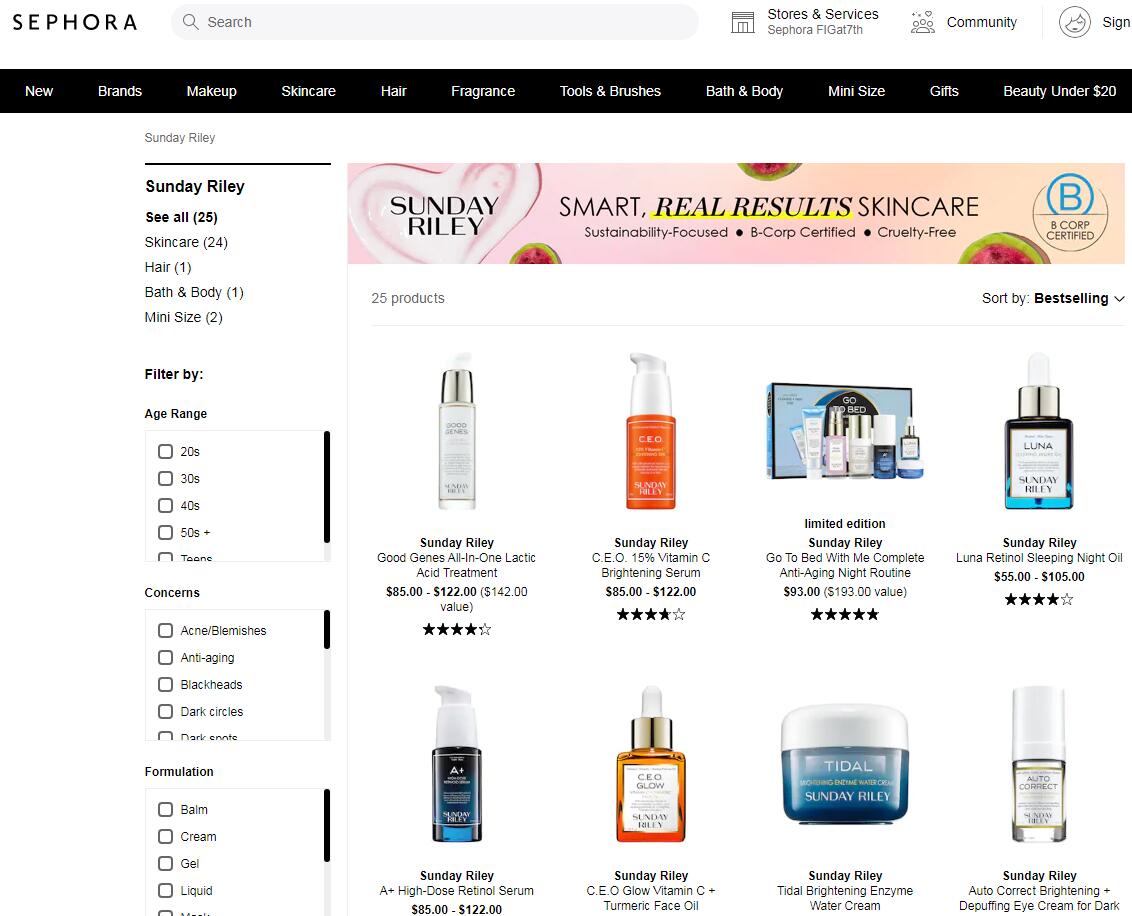Expand the Fragrance navigation menu
Viewport: 1132px width, 916px height.
483,91
